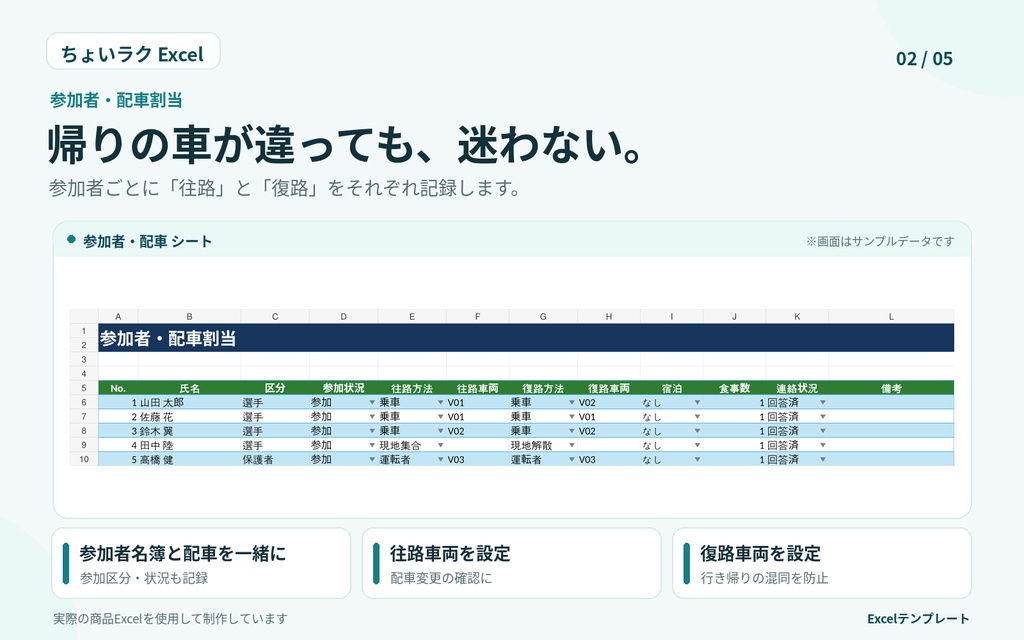Select column A header

coord(118,317)
